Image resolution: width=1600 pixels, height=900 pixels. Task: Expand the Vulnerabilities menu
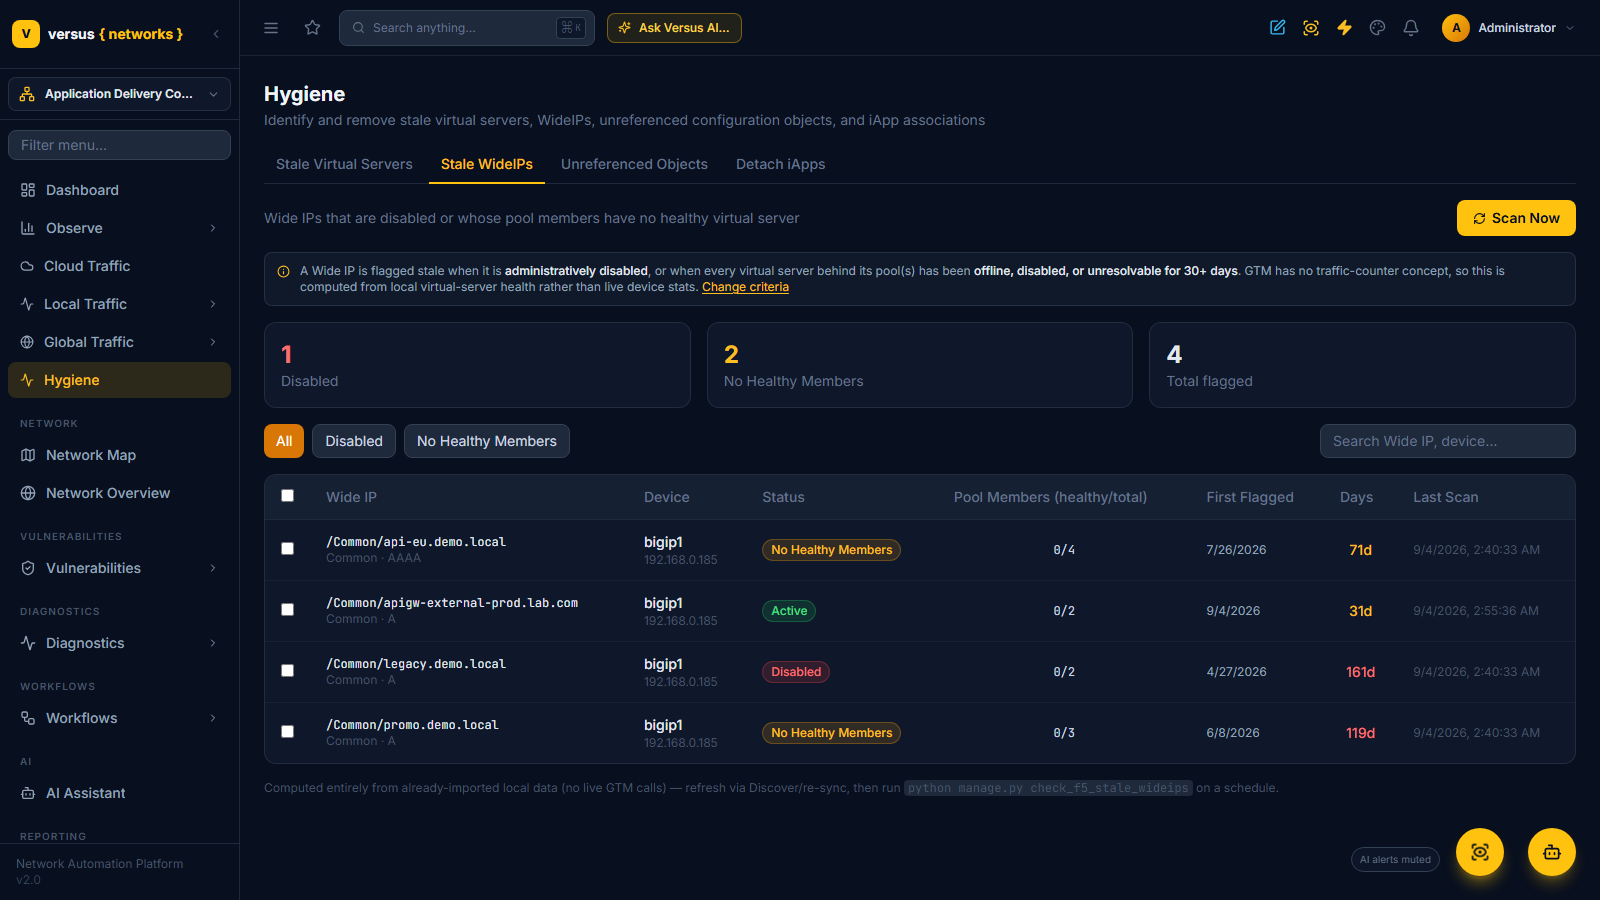pos(119,568)
